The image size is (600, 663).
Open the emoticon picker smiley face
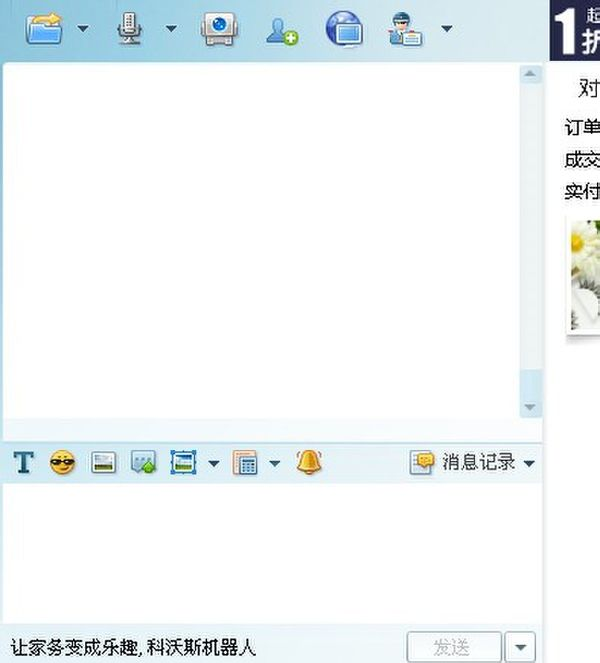point(62,463)
